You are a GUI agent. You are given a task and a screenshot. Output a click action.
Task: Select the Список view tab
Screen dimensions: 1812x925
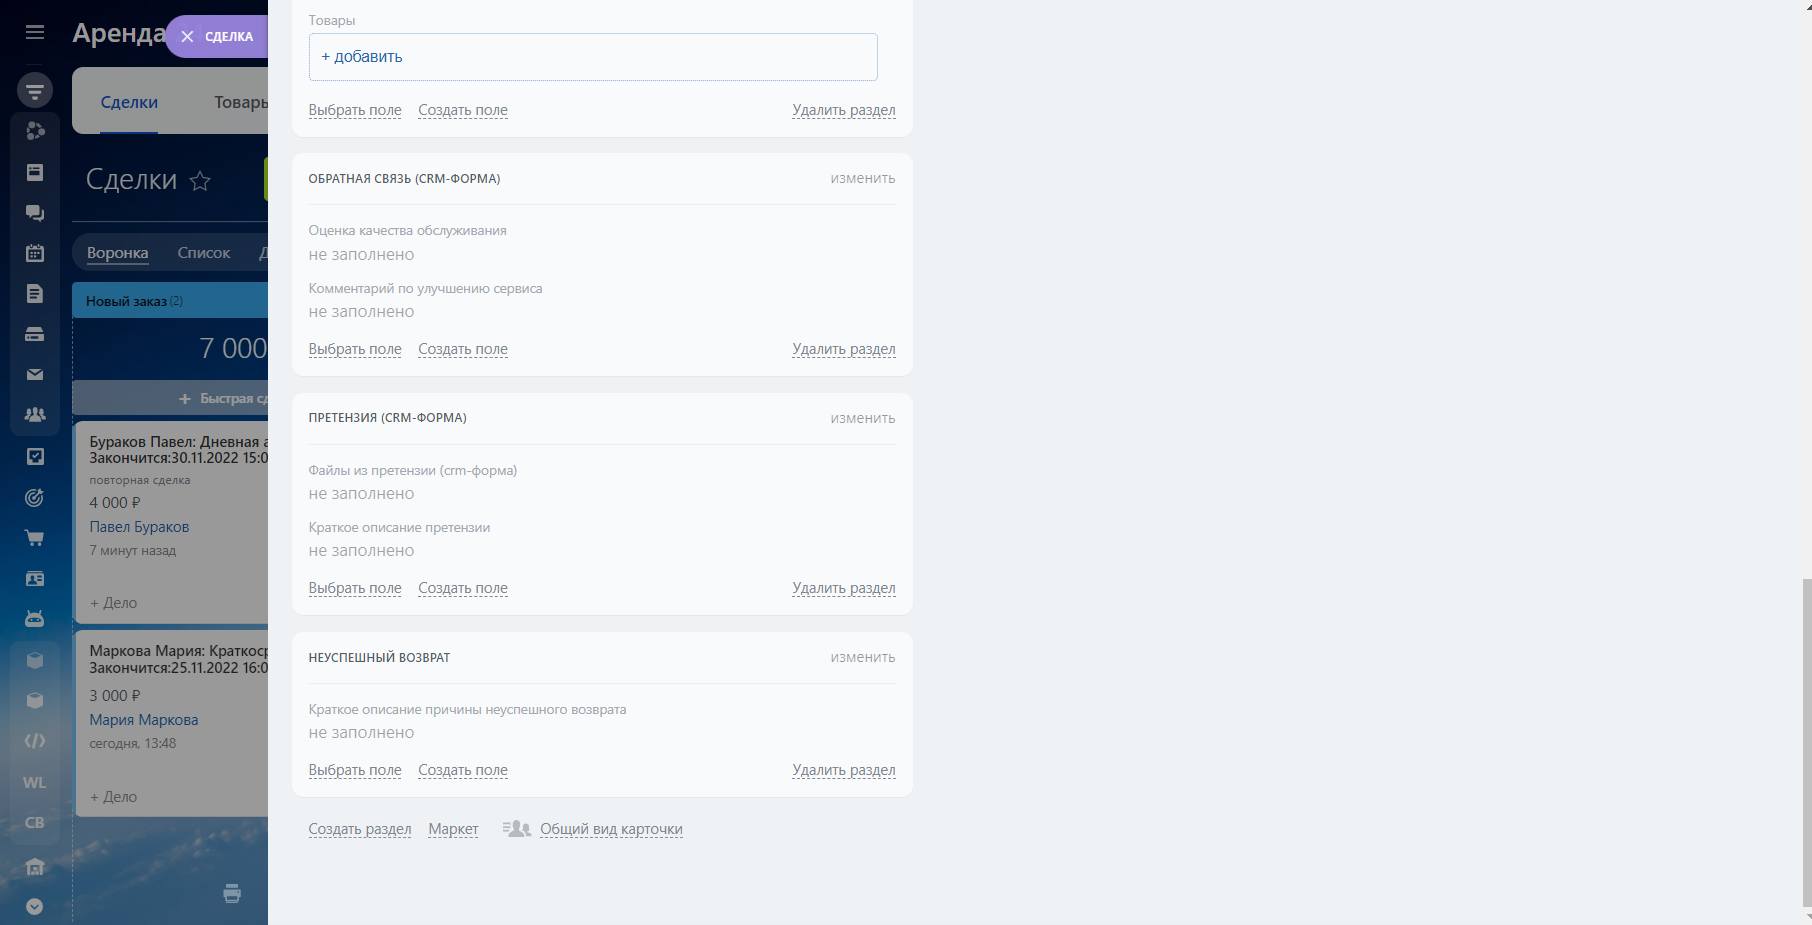204,253
